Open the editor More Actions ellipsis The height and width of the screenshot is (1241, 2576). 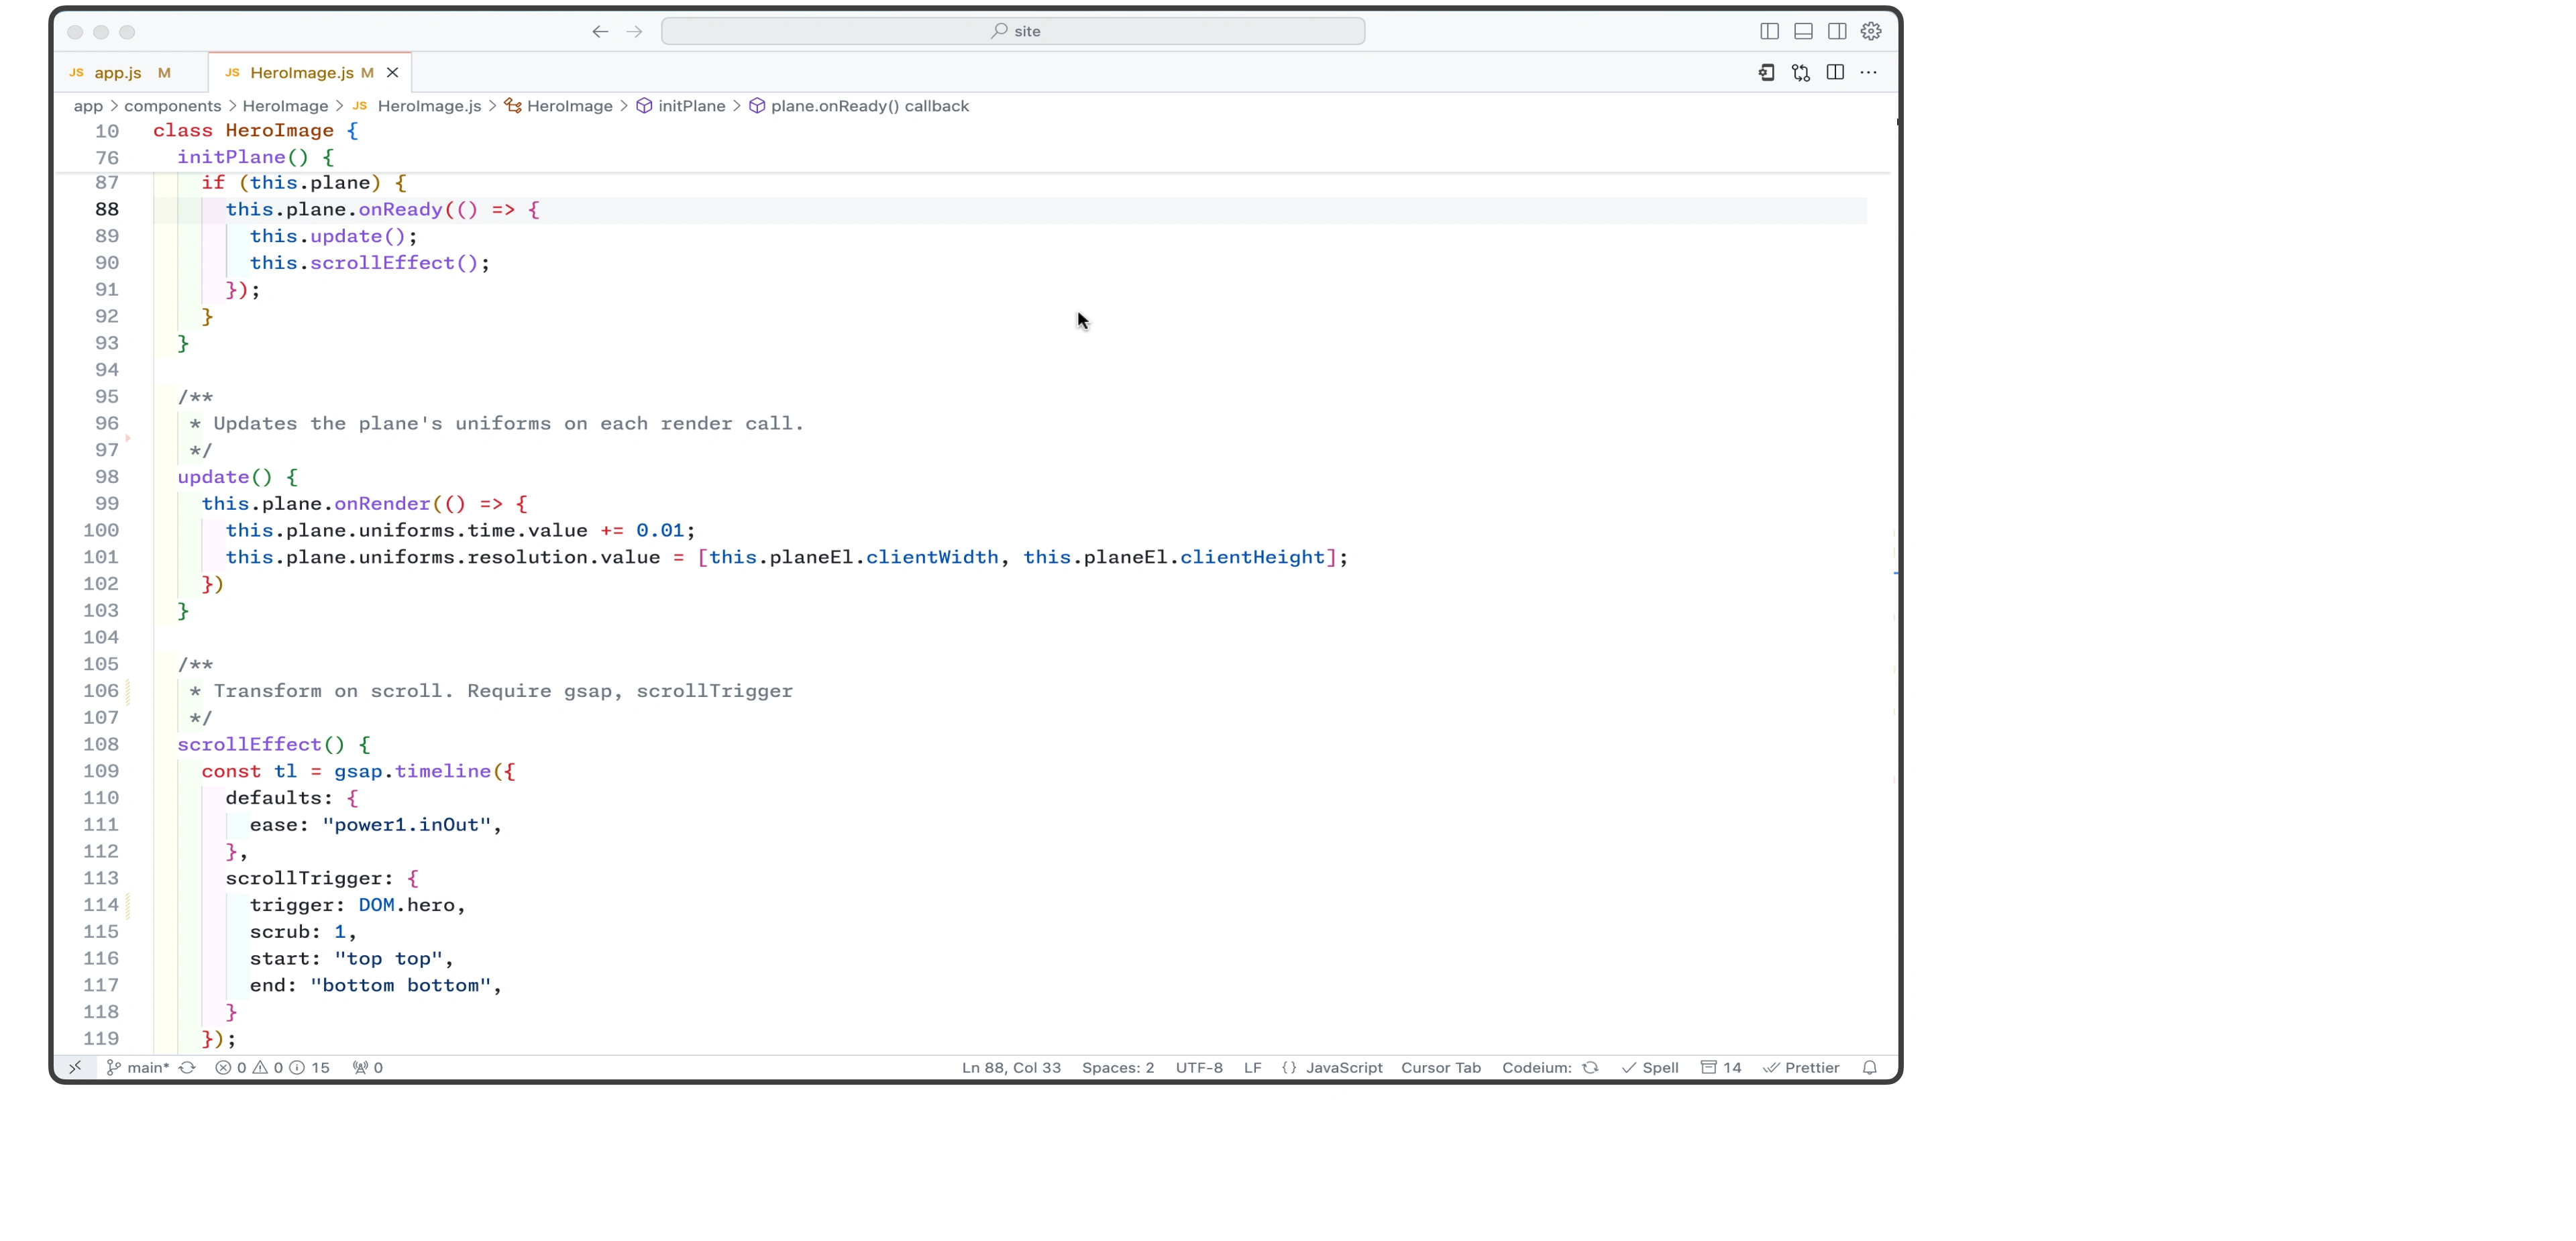[1868, 72]
